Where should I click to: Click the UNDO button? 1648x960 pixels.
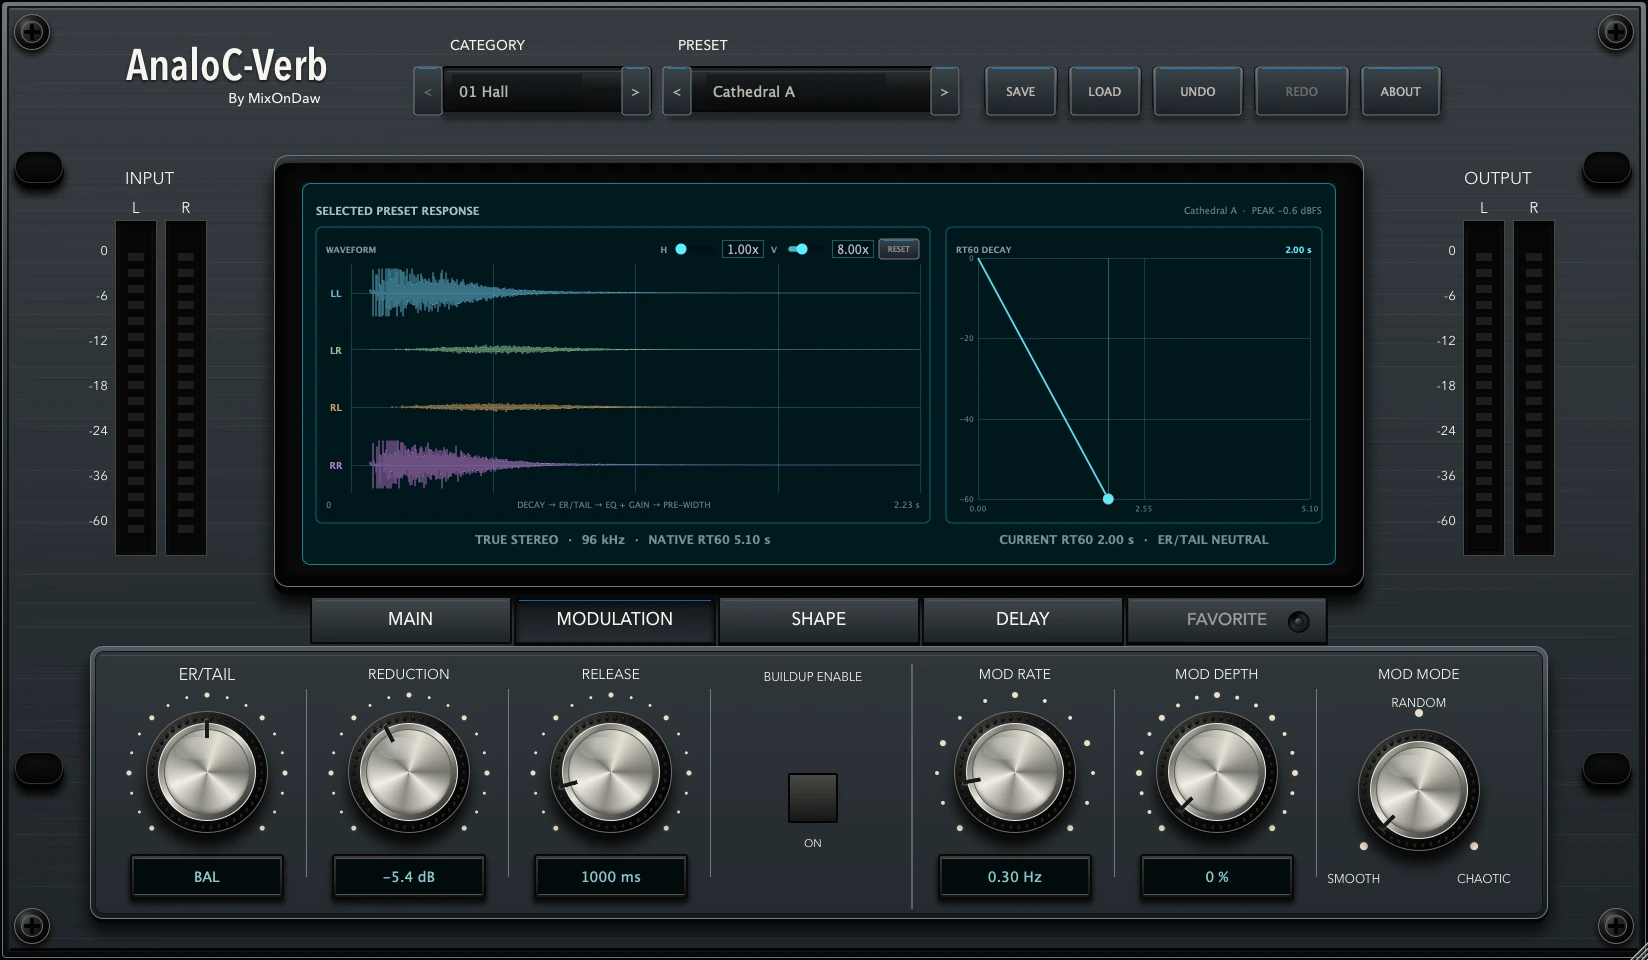[1197, 92]
